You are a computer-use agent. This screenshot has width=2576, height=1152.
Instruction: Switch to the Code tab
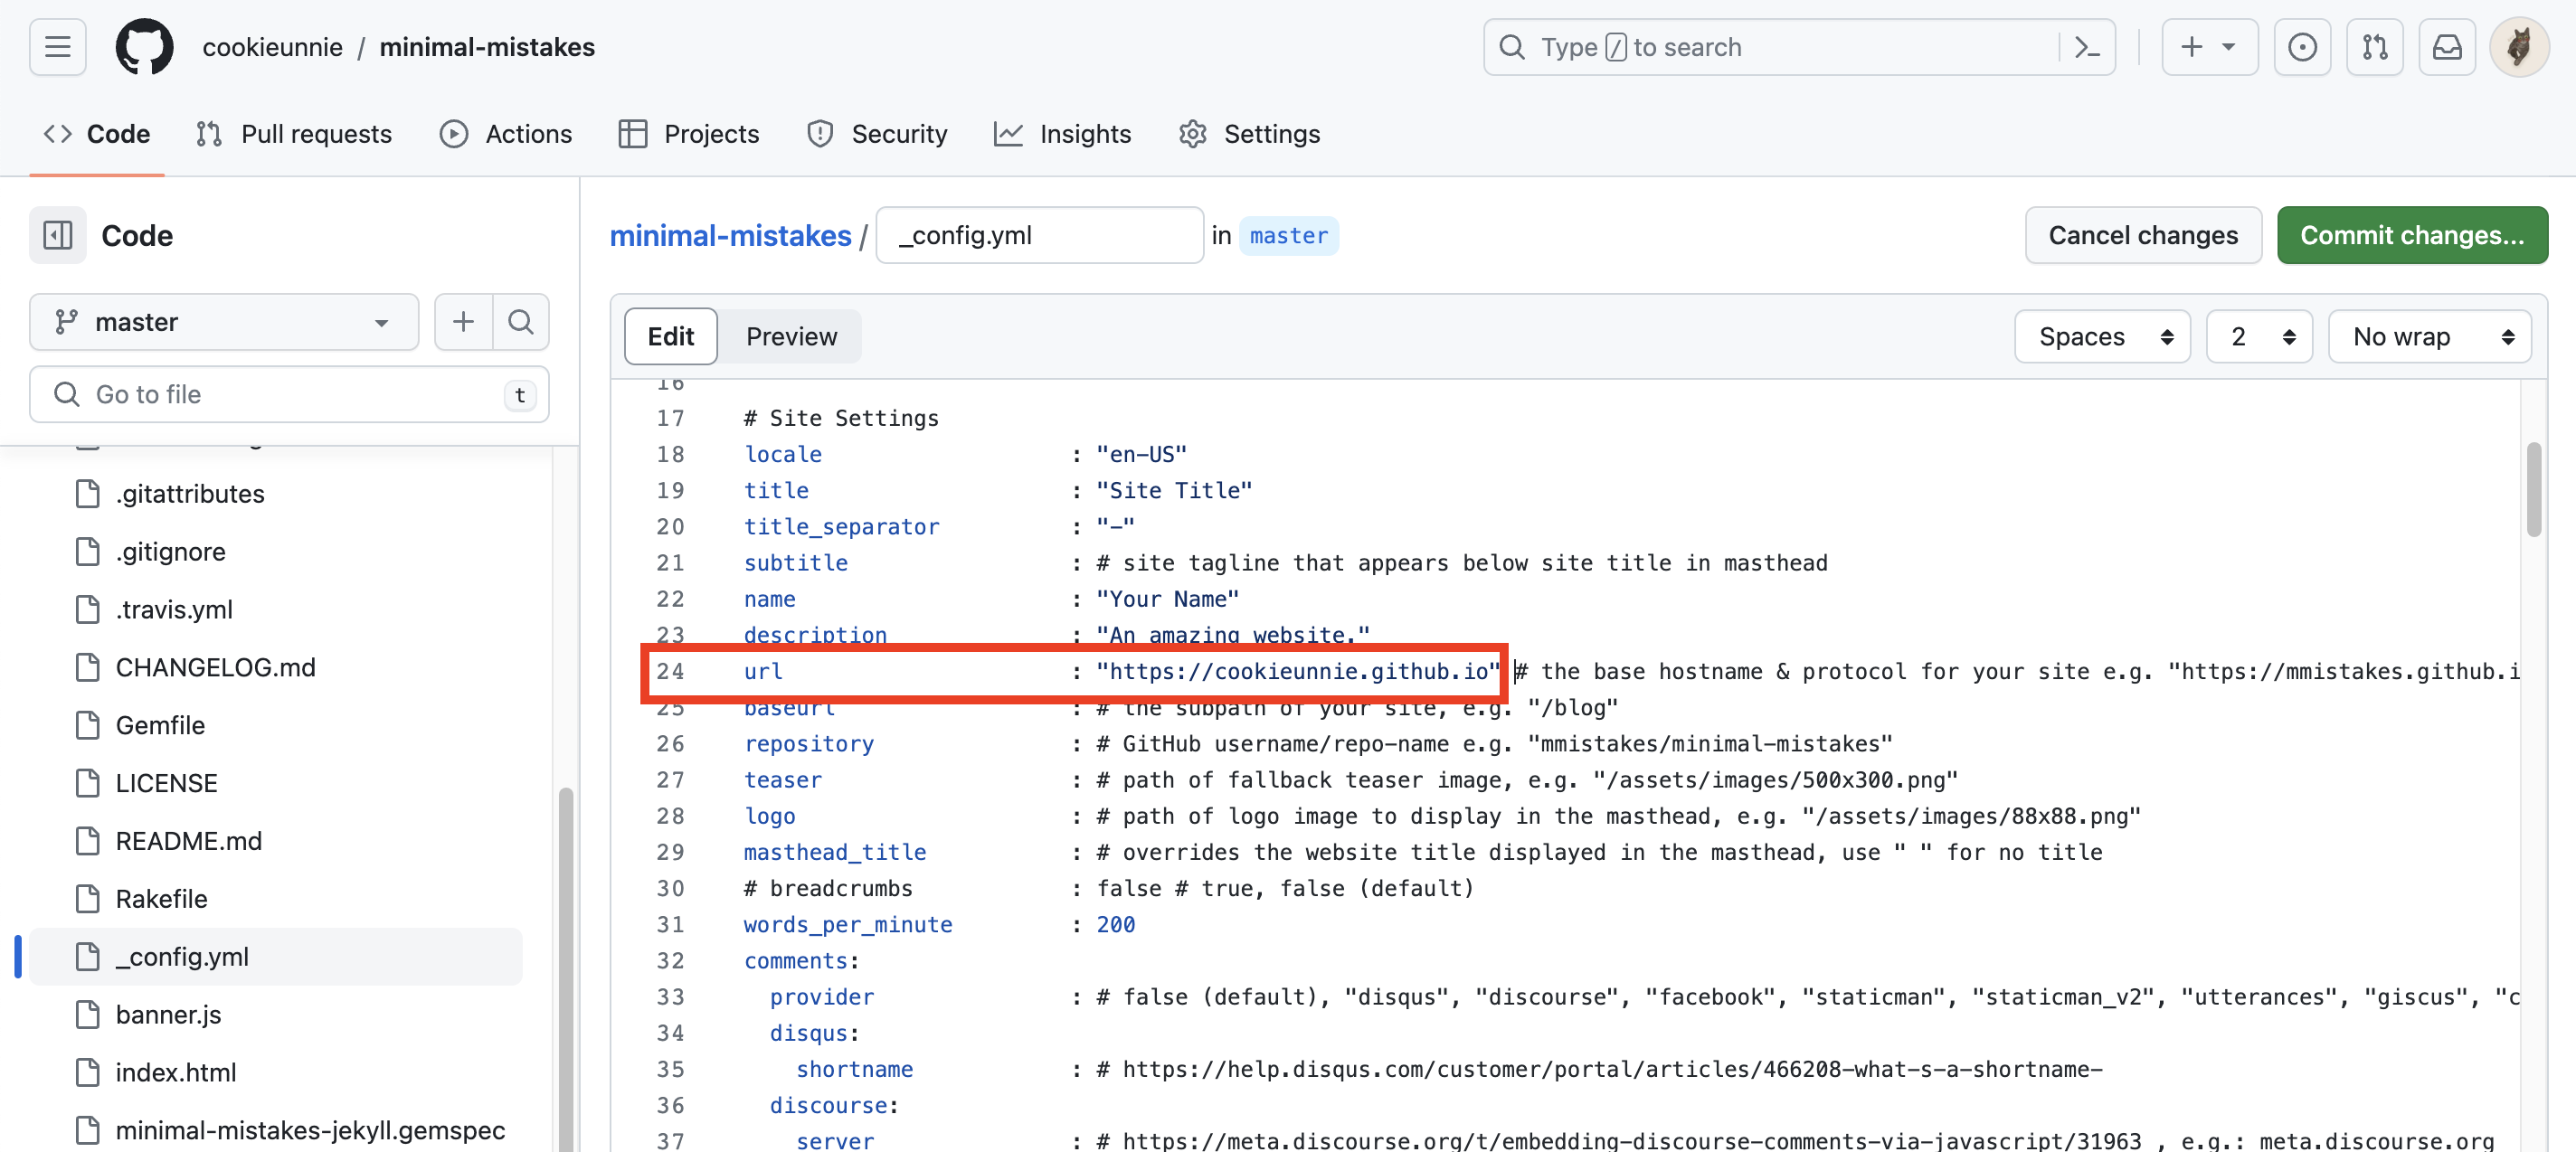click(x=97, y=134)
